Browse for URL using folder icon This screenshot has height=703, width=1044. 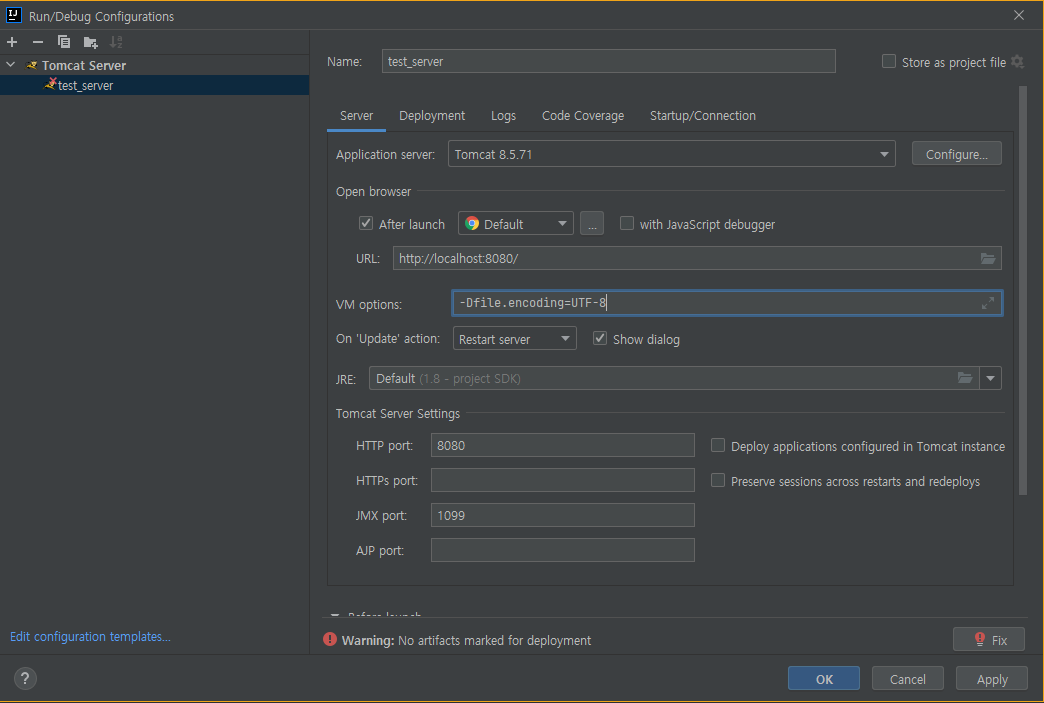pos(988,258)
